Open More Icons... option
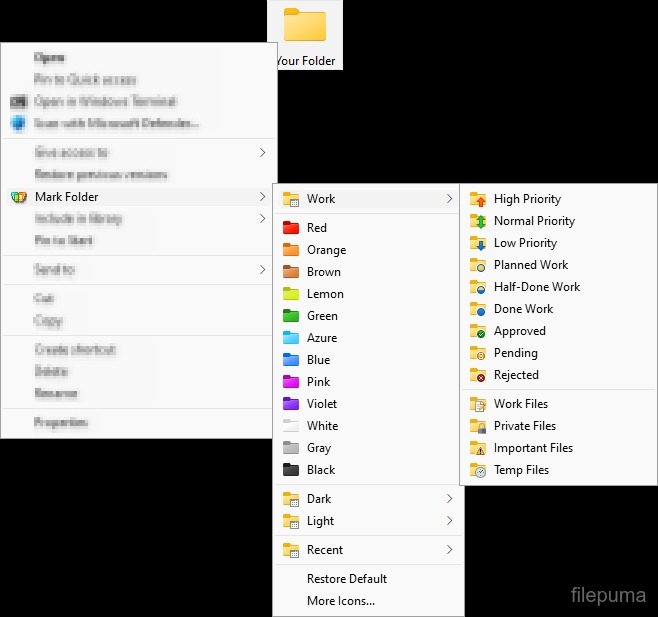Screen dimensions: 658x617 coord(340,601)
